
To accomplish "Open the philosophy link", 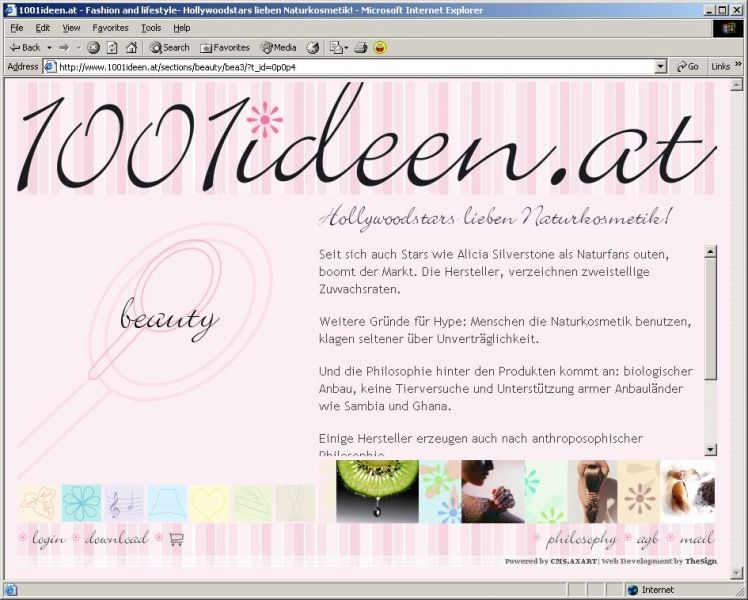I will point(581,539).
